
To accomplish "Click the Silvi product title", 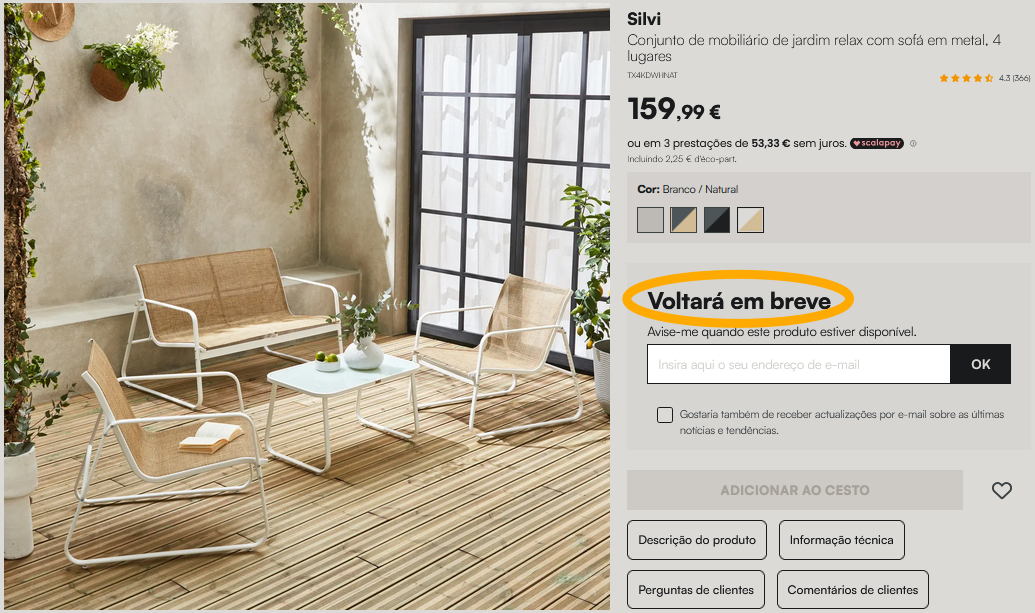I will tap(644, 19).
